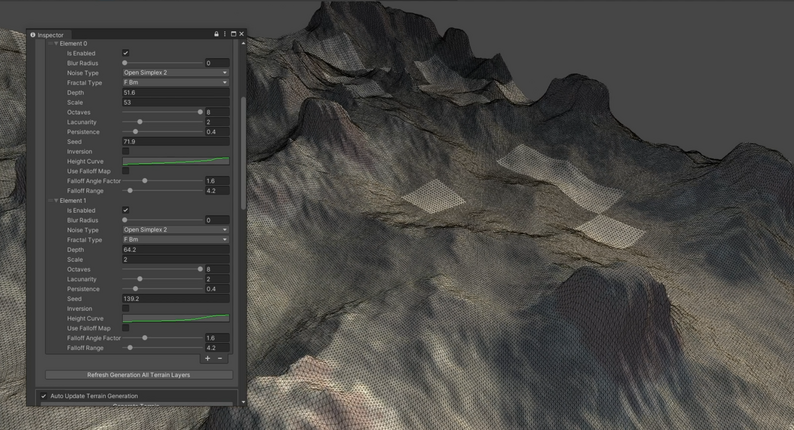Screen dimensions: 794x430
Task: Open Fractal Type dropdown in Element 1
Action: tap(176, 239)
